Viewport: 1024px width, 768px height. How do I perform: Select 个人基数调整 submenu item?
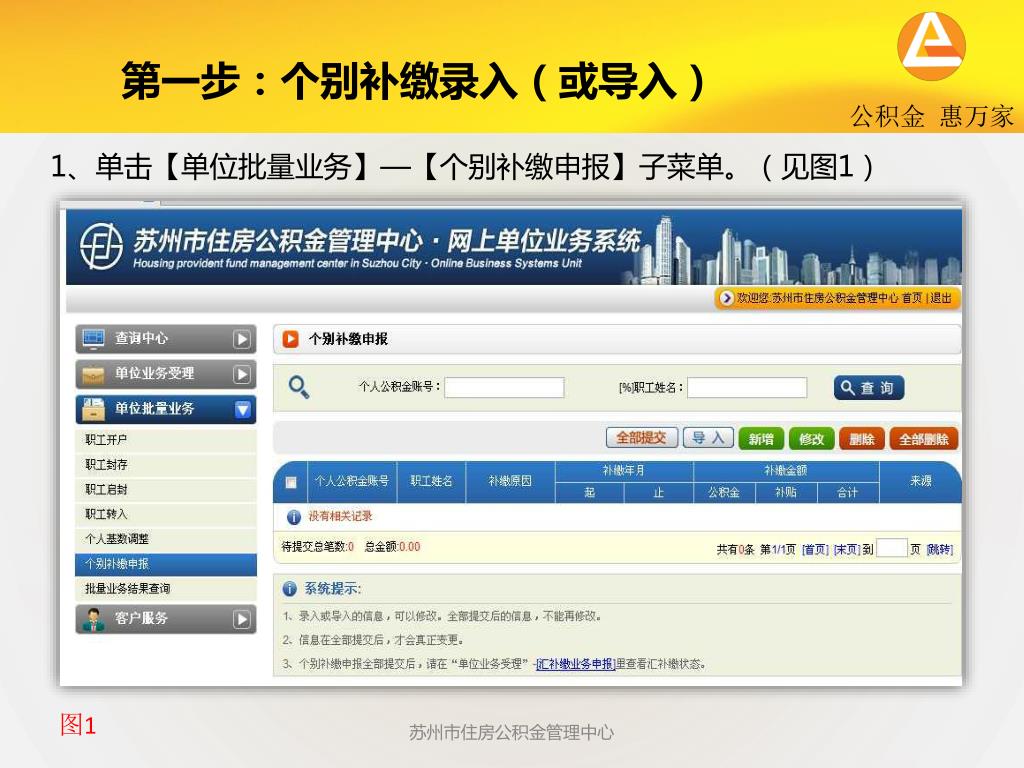pos(166,539)
